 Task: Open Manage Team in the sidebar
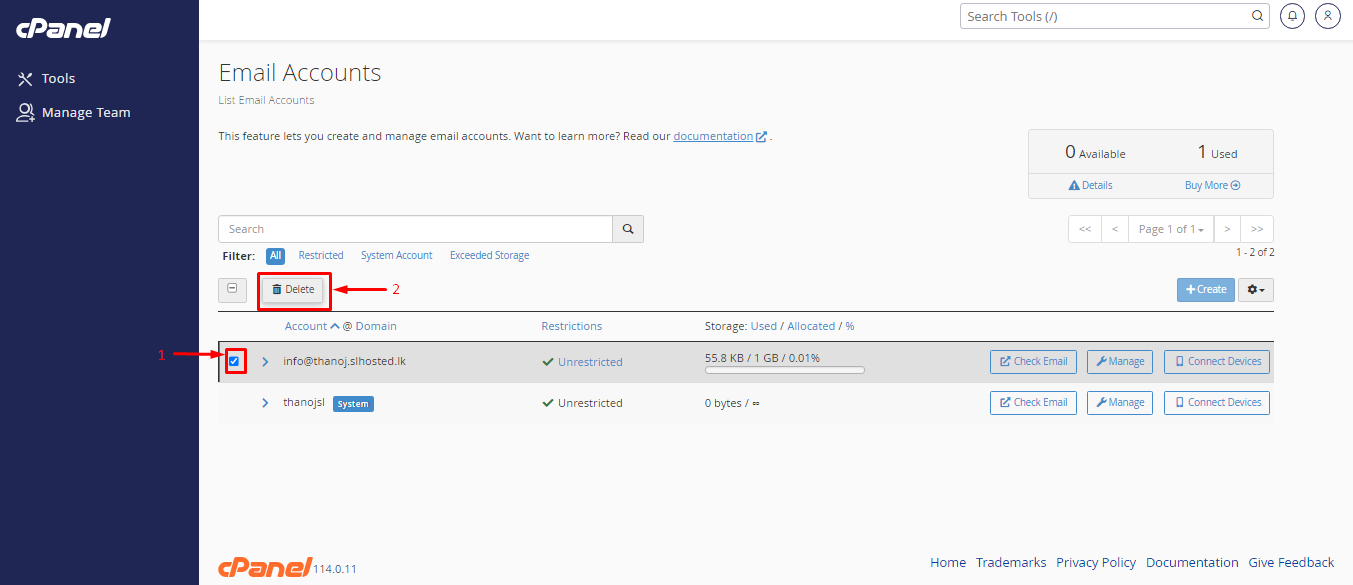[85, 112]
